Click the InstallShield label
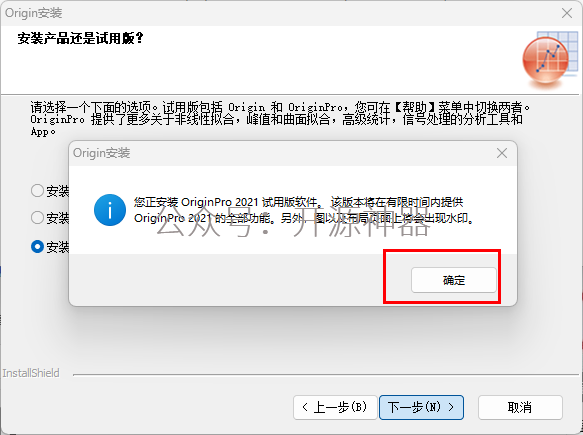Viewport: 583px width, 435px height. 31,373
